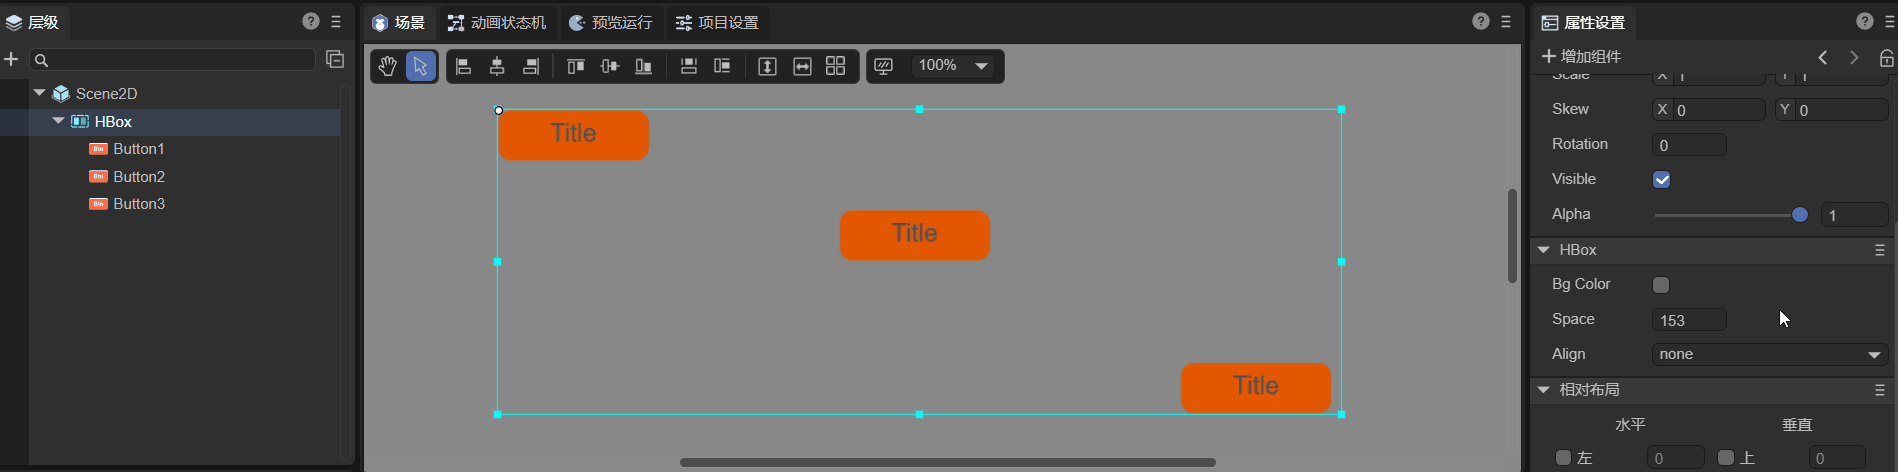
Task: Open the Align dropdown set to none
Action: point(1769,355)
